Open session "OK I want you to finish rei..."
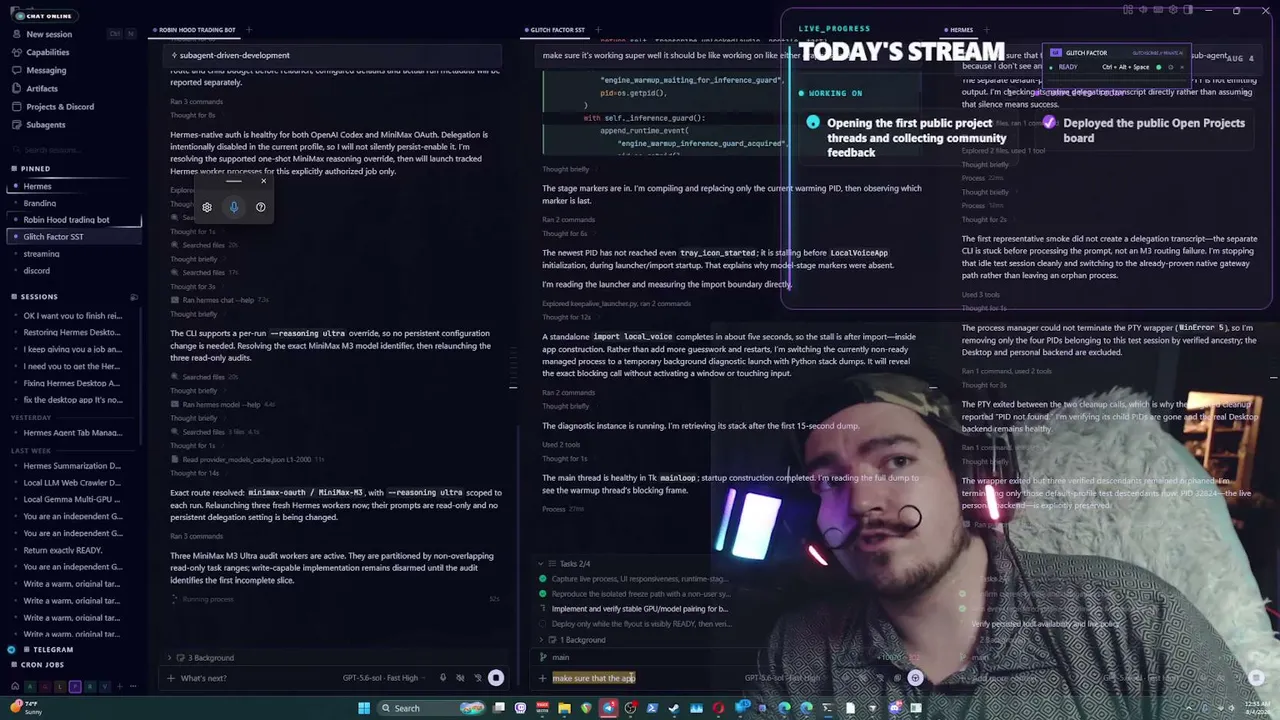The height and width of the screenshot is (720, 1280). click(72, 316)
